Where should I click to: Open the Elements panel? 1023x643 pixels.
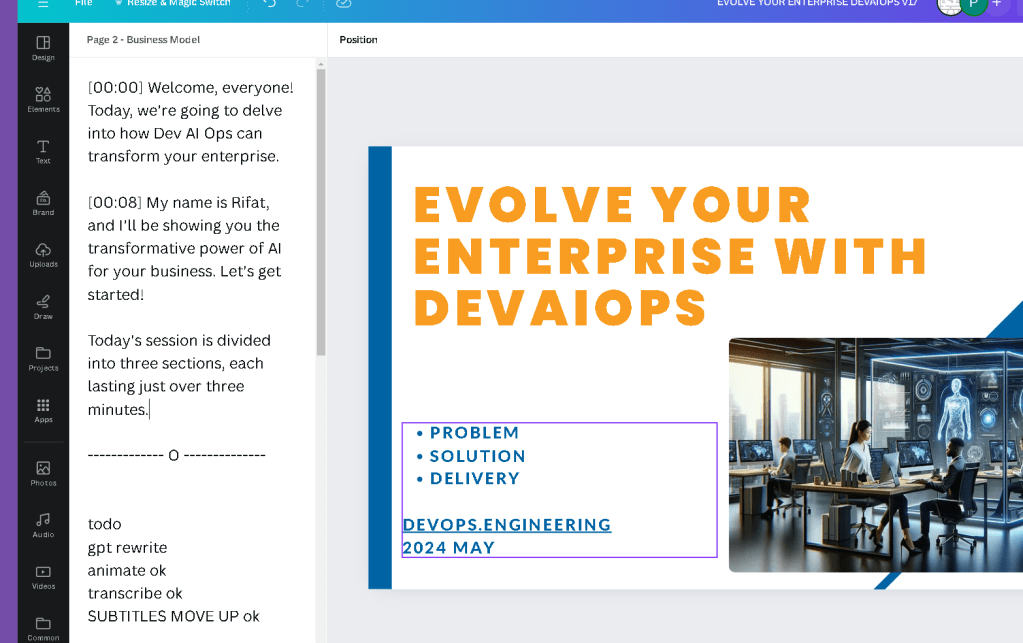[x=43, y=100]
